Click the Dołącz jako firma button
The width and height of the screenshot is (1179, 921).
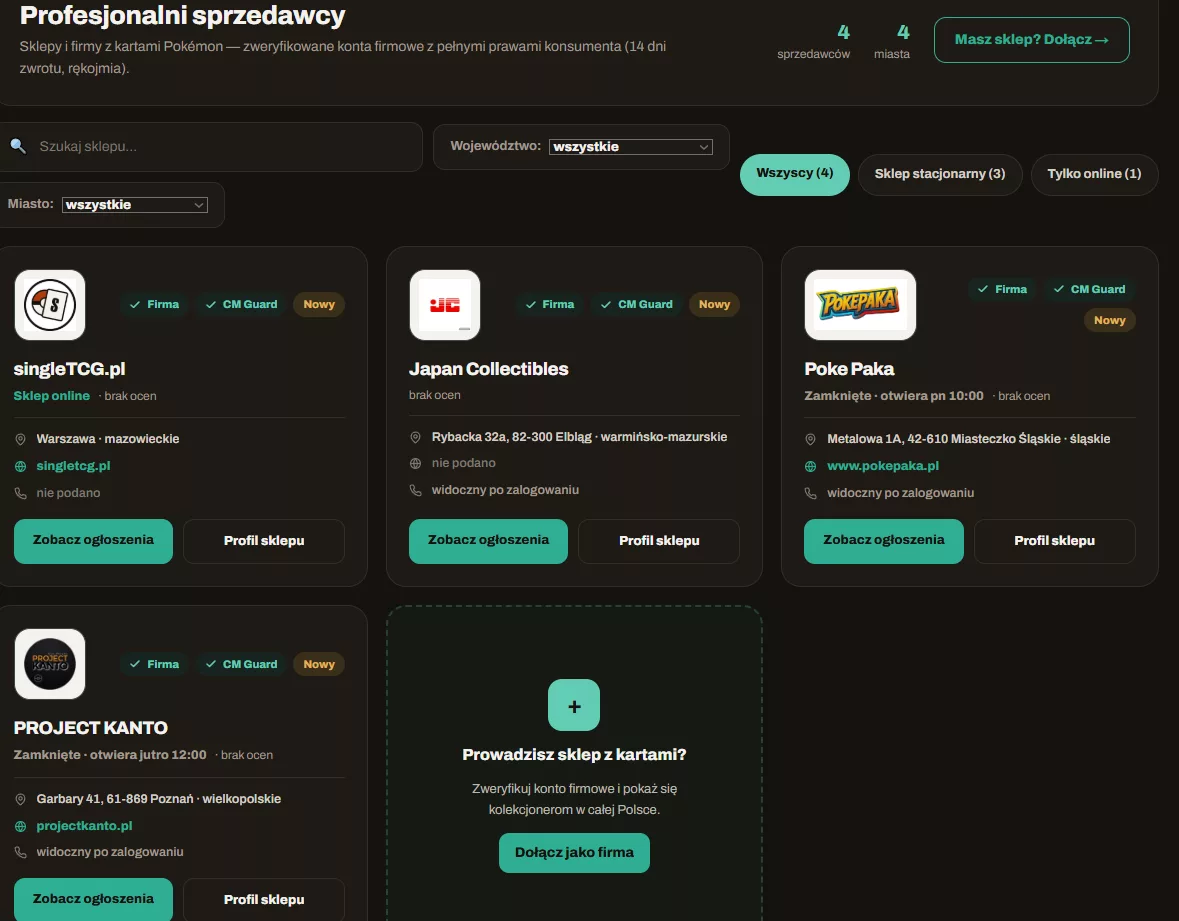574,853
